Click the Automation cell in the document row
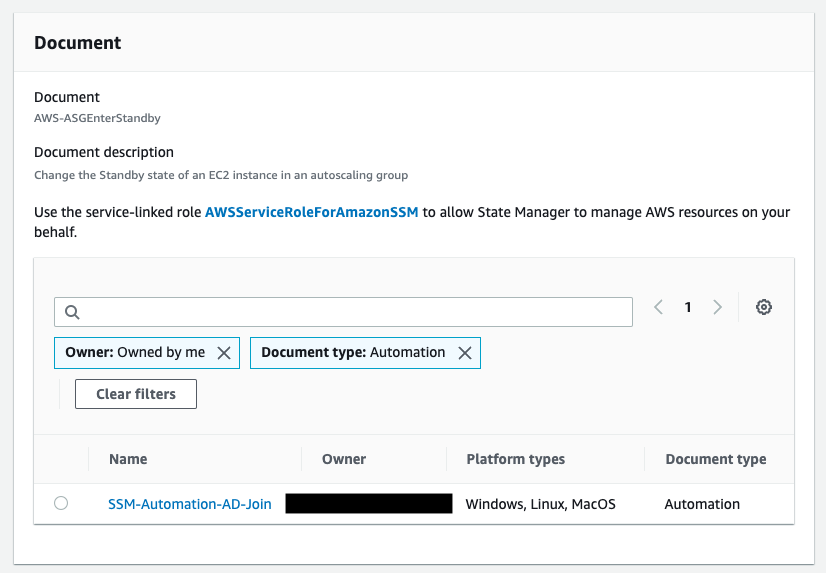826x573 pixels. 702,504
